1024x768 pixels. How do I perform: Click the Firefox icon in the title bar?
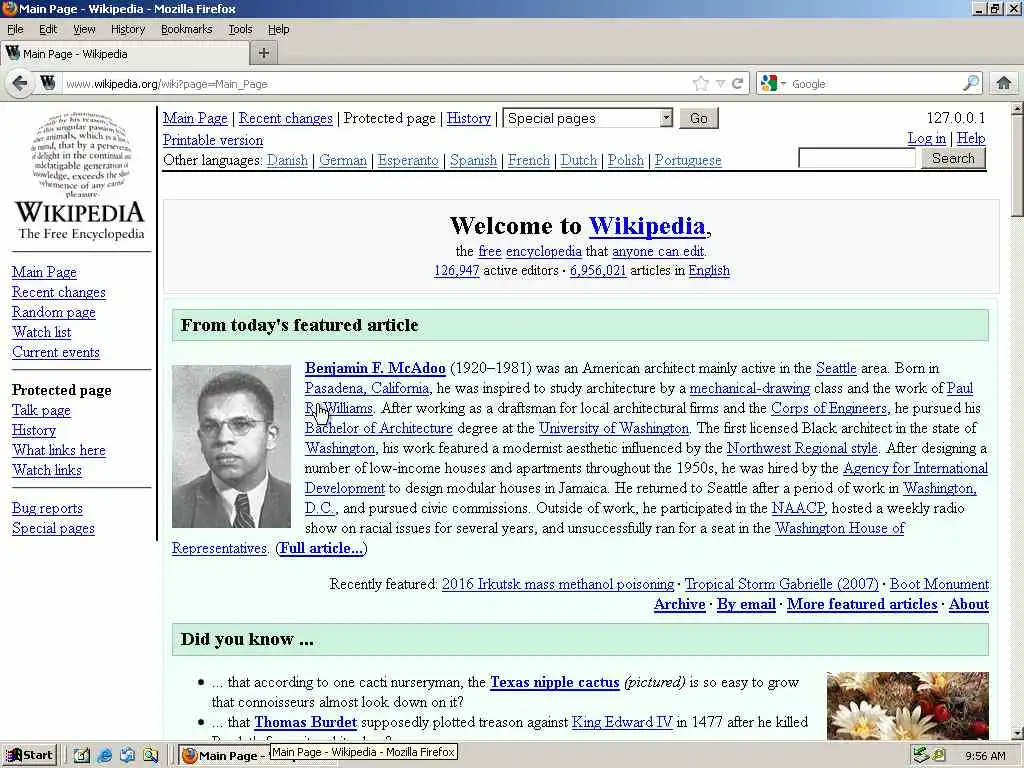9,8
